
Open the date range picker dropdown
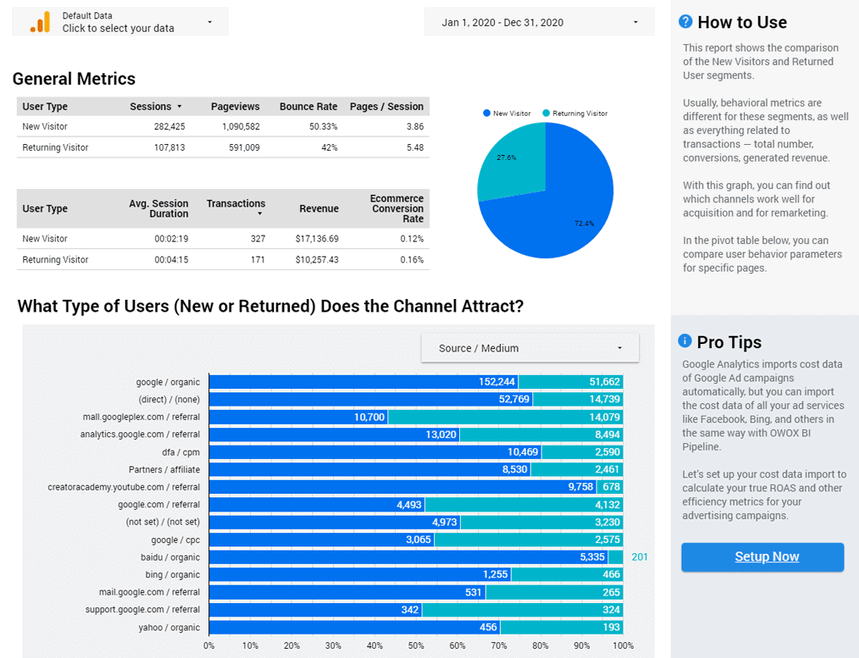tap(539, 22)
